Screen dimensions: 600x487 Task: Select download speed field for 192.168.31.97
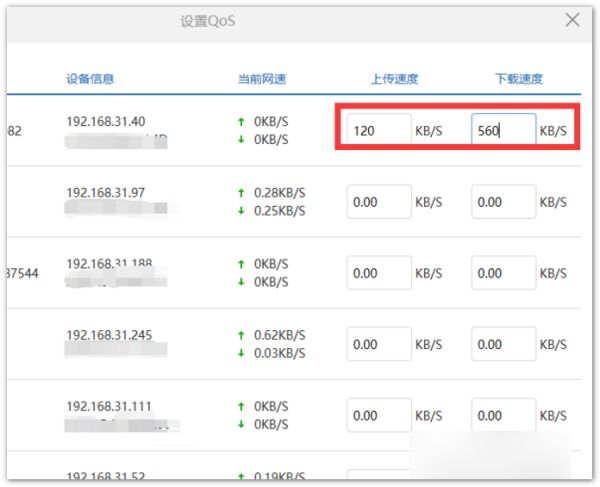pyautogui.click(x=503, y=202)
